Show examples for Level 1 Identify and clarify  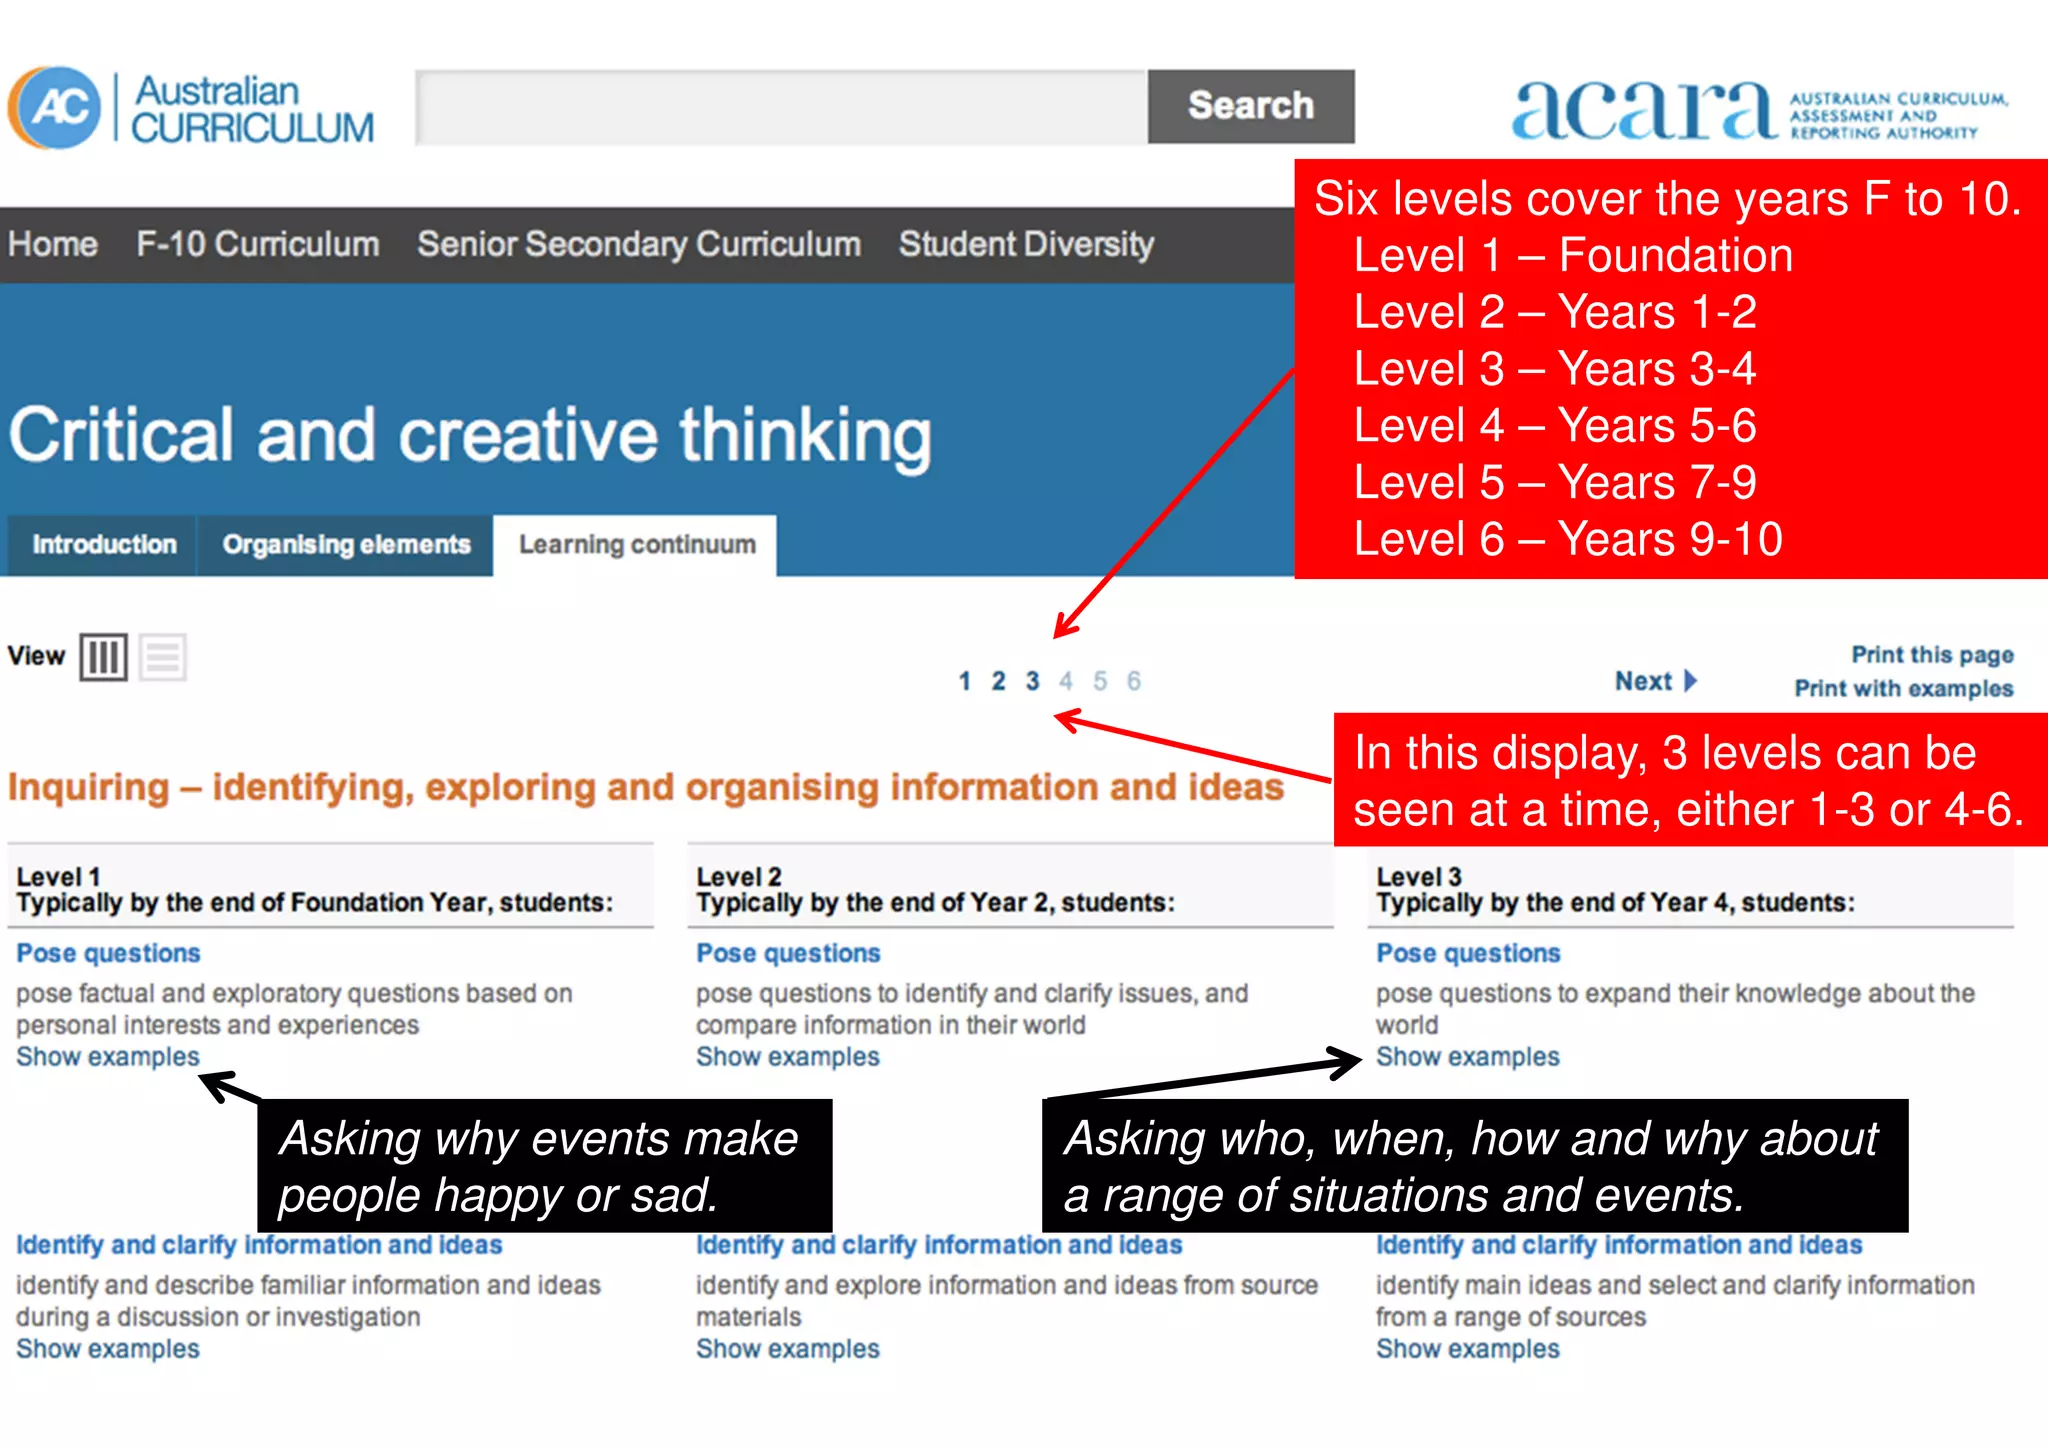[108, 1349]
